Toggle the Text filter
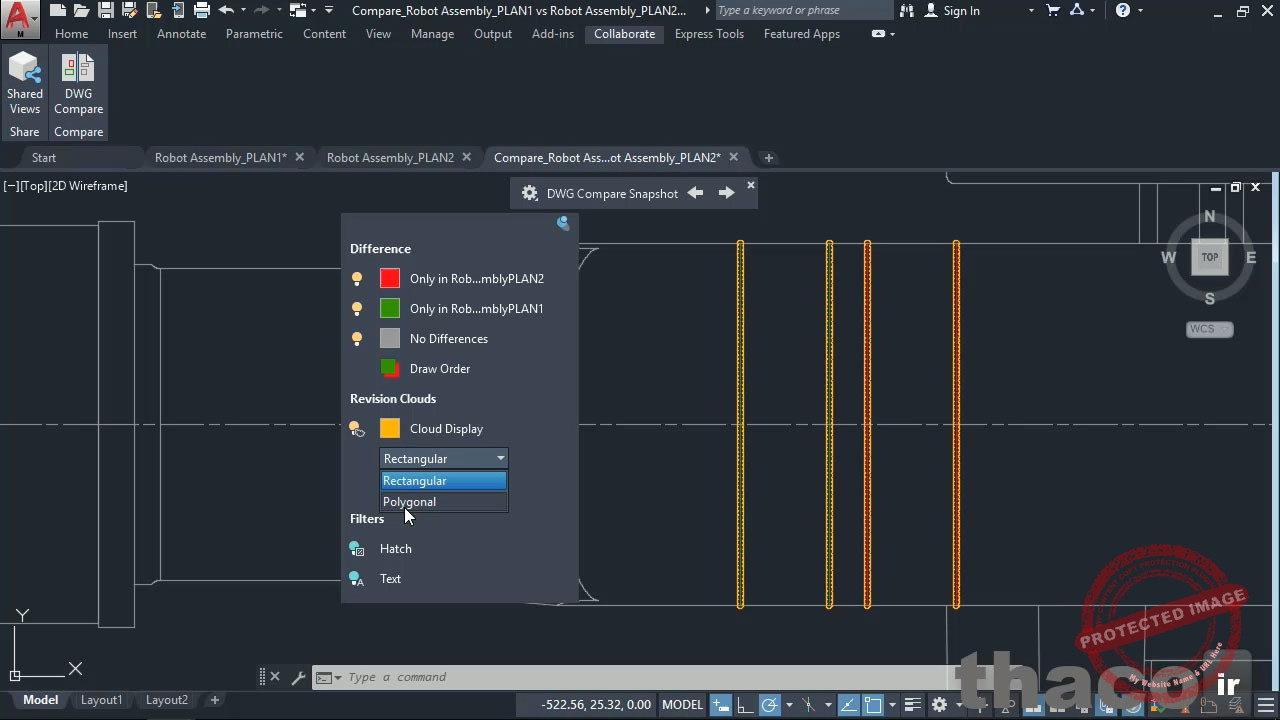The height and width of the screenshot is (720, 1280). (x=357, y=579)
